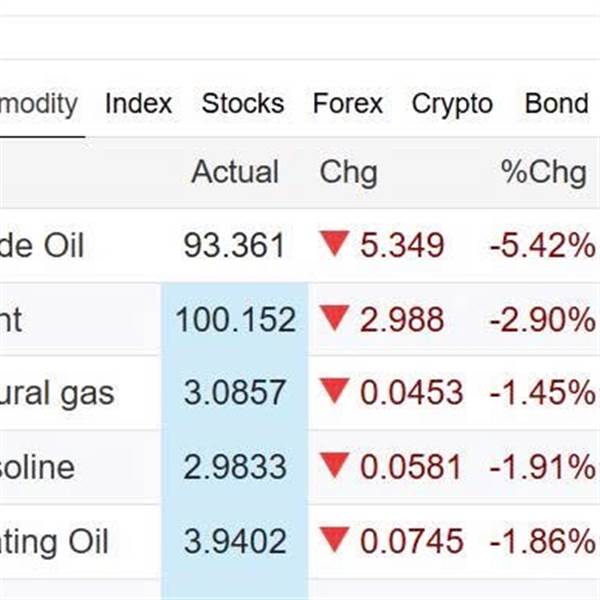
Task: Click the red down arrow beside 0.0745
Action: 335,541
